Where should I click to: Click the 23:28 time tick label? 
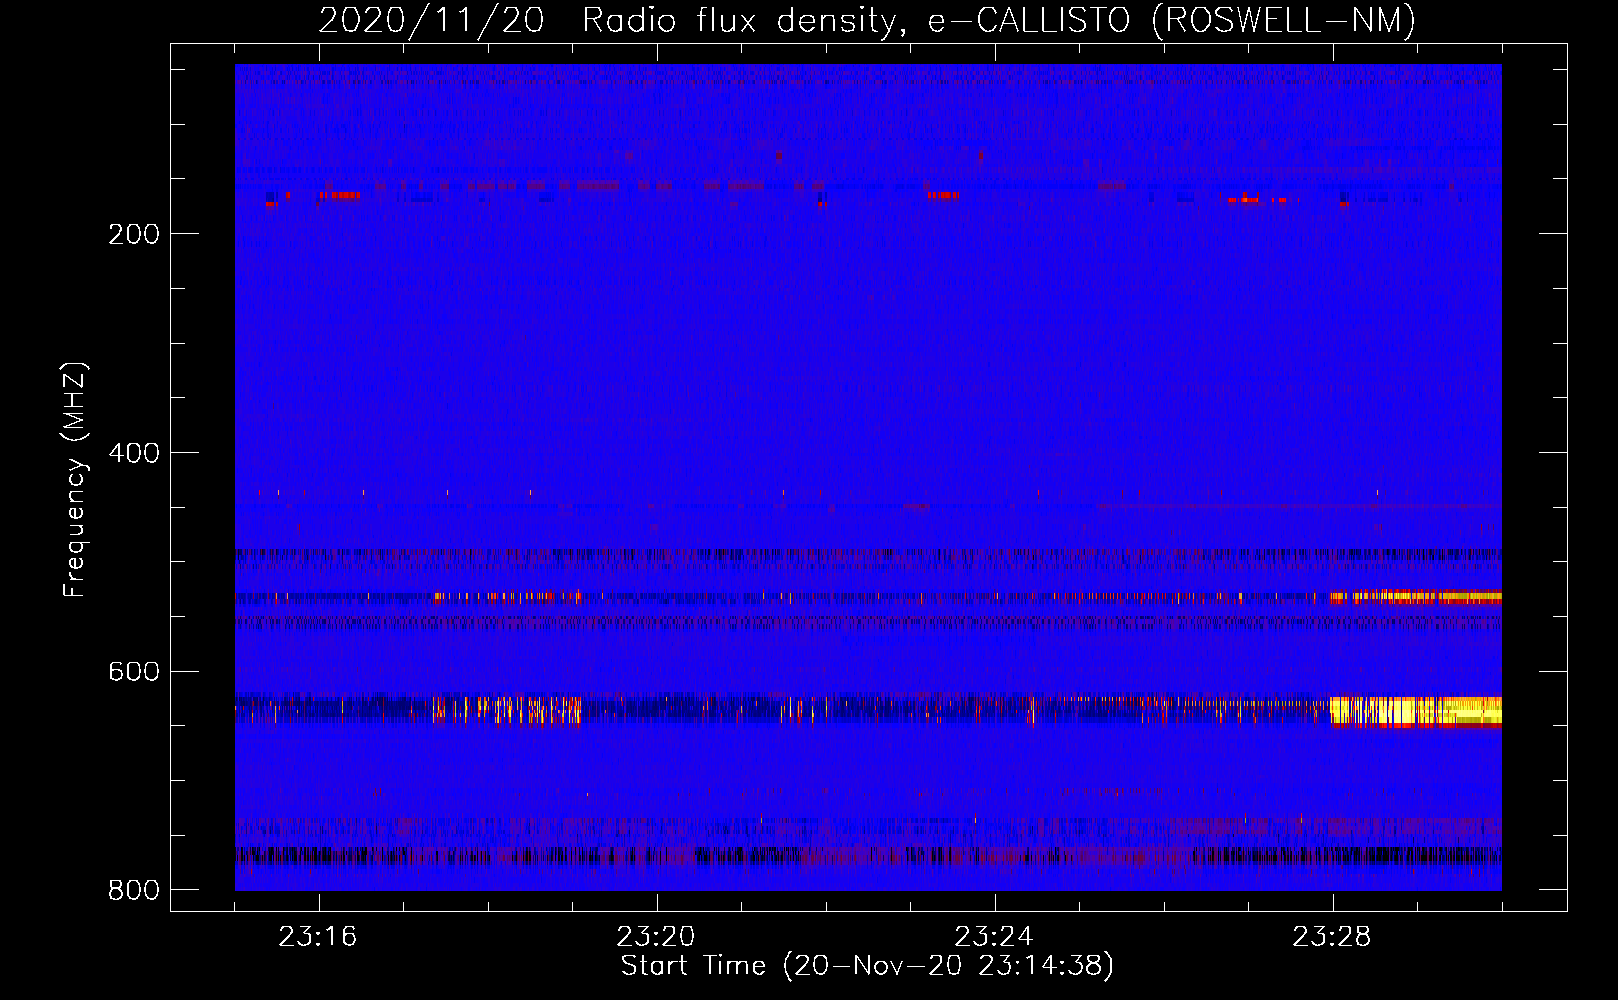pyautogui.click(x=1332, y=937)
